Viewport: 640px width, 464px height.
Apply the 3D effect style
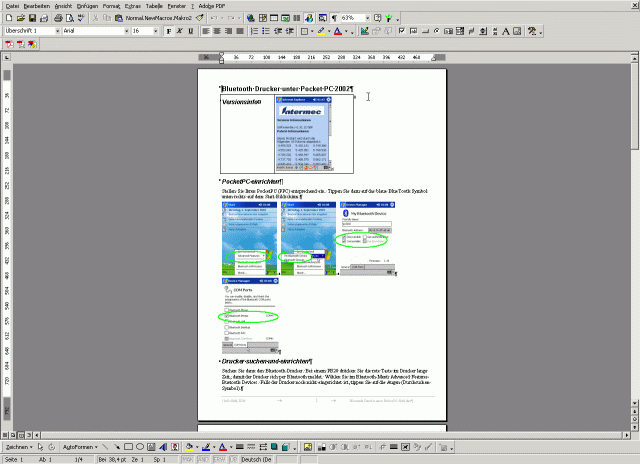285,447
